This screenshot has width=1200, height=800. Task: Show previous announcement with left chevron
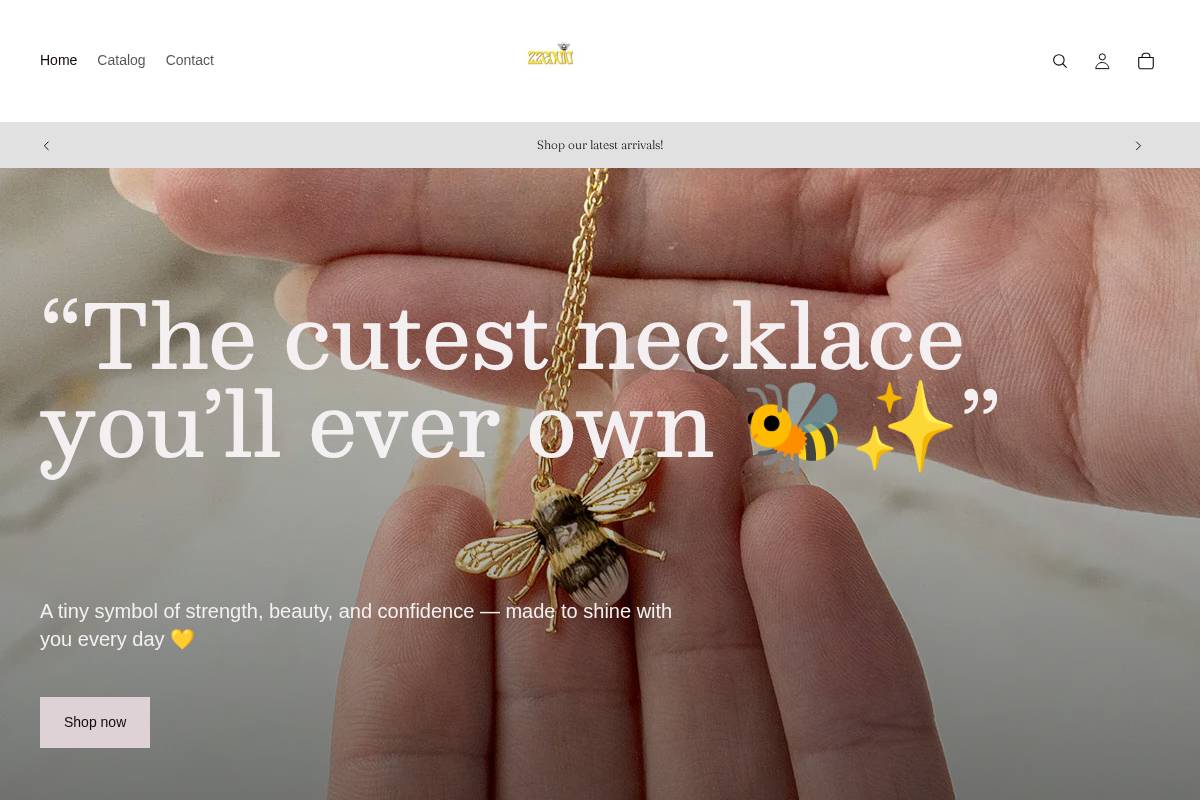tap(46, 146)
